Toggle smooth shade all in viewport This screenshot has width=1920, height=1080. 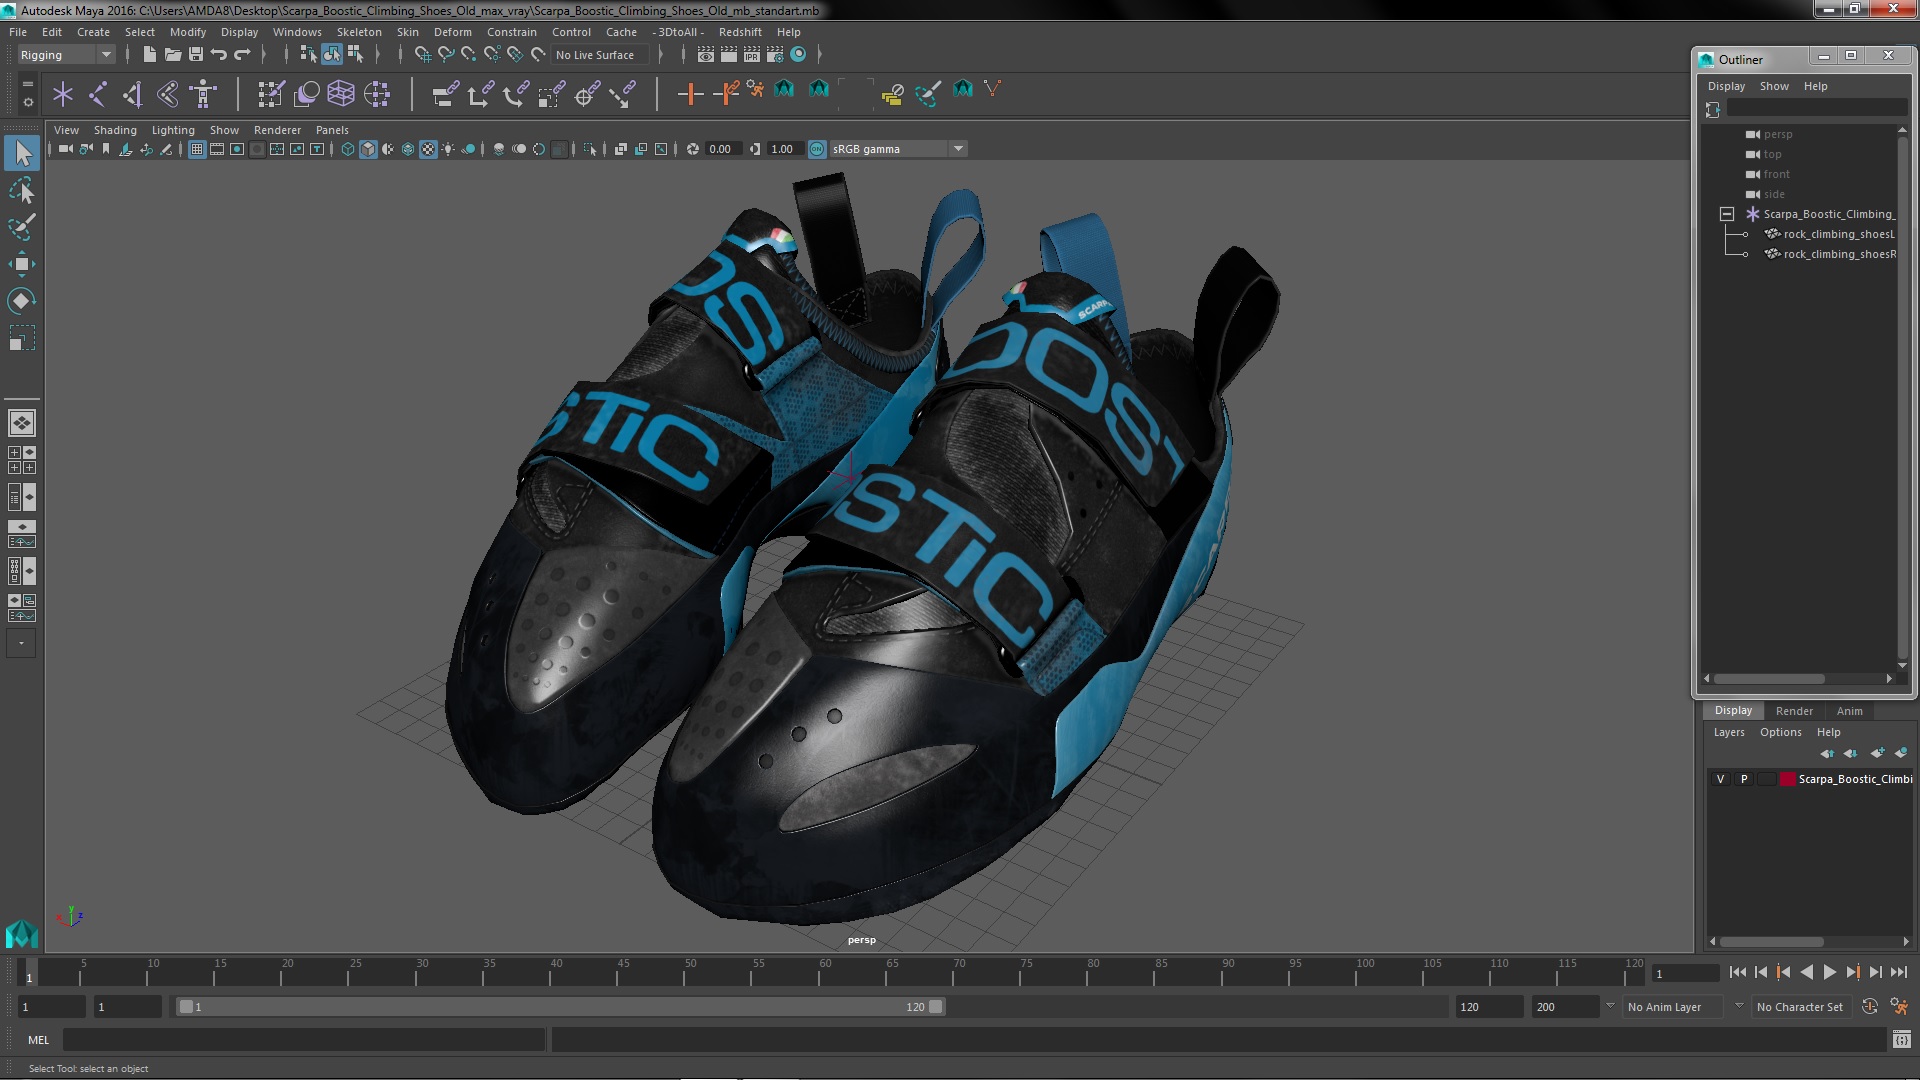tap(368, 149)
